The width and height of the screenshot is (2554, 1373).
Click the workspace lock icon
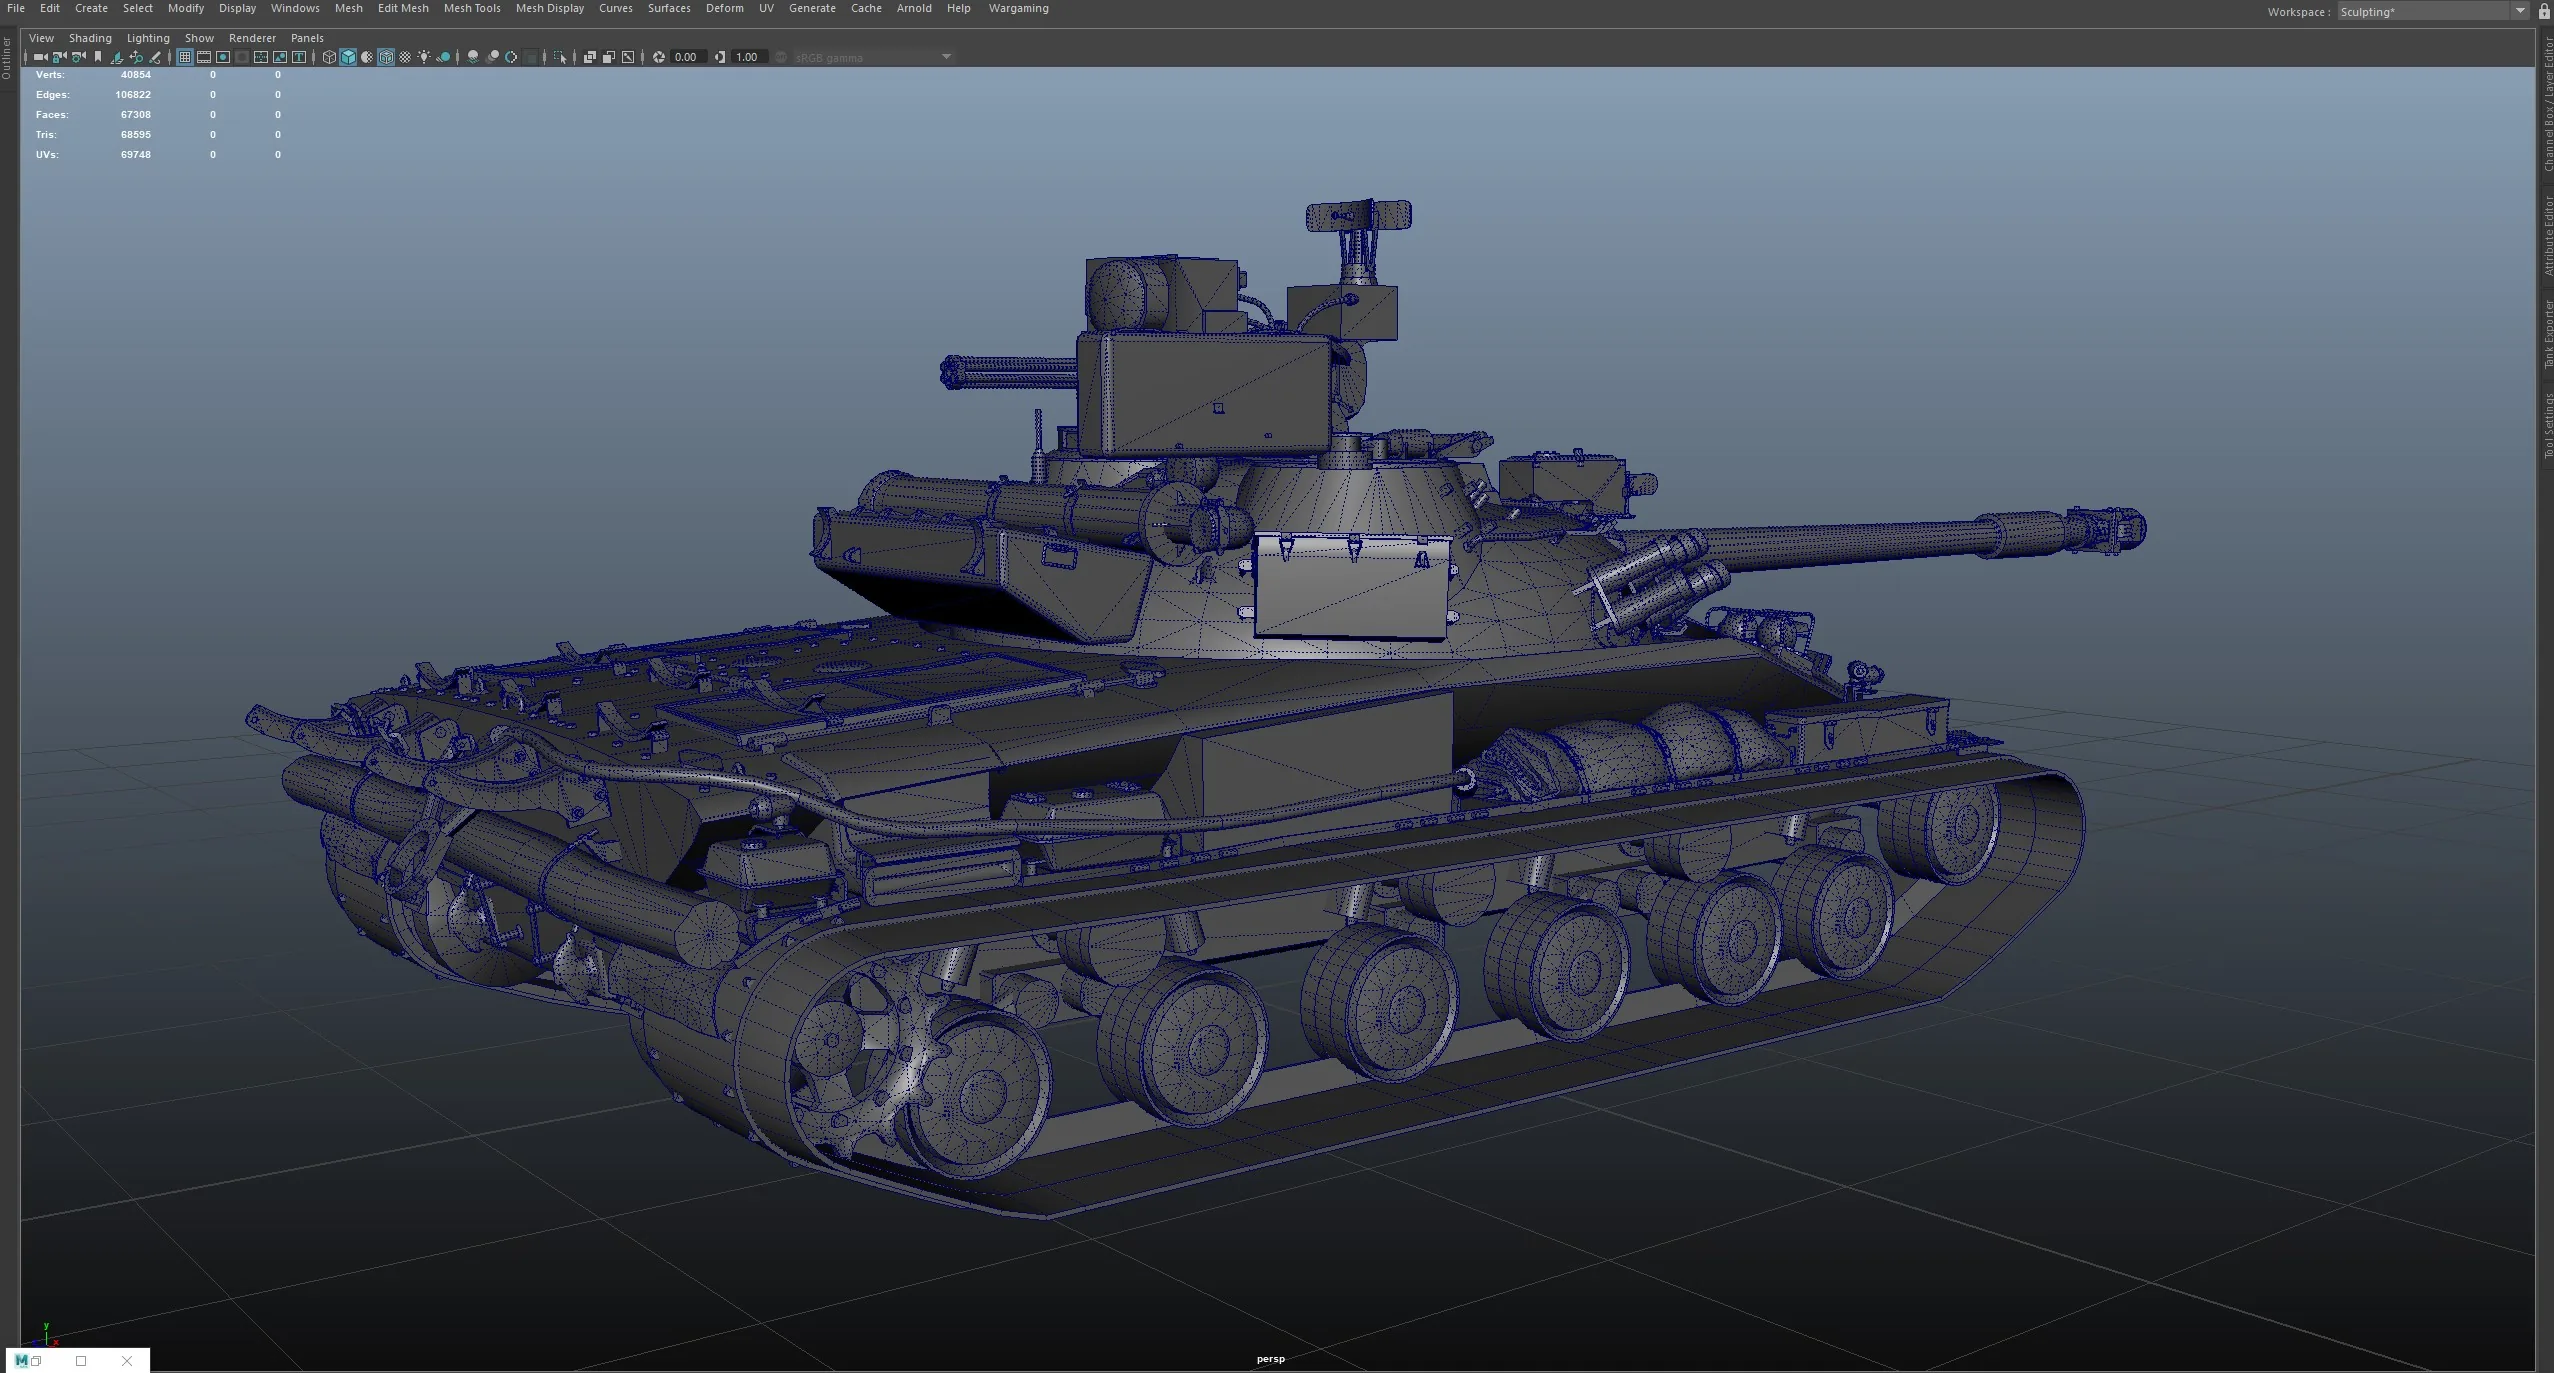[2545, 11]
